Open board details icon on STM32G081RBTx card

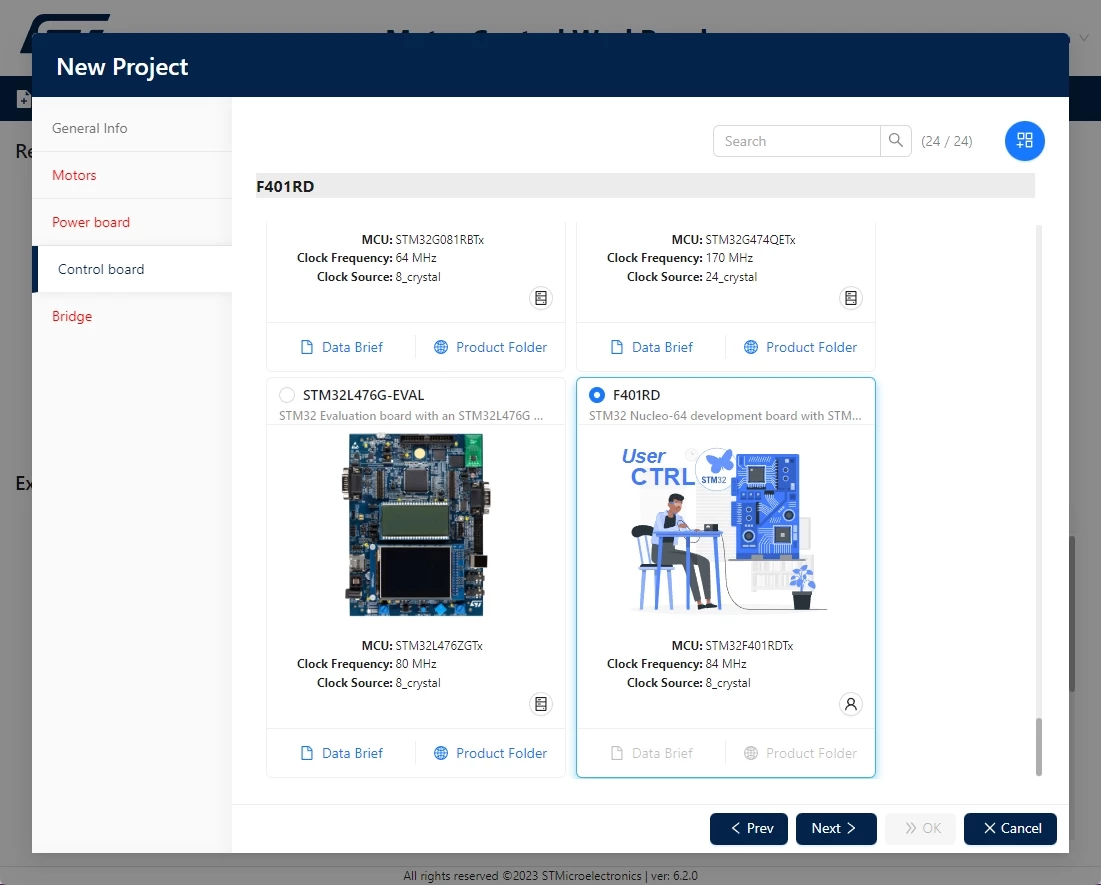click(541, 298)
